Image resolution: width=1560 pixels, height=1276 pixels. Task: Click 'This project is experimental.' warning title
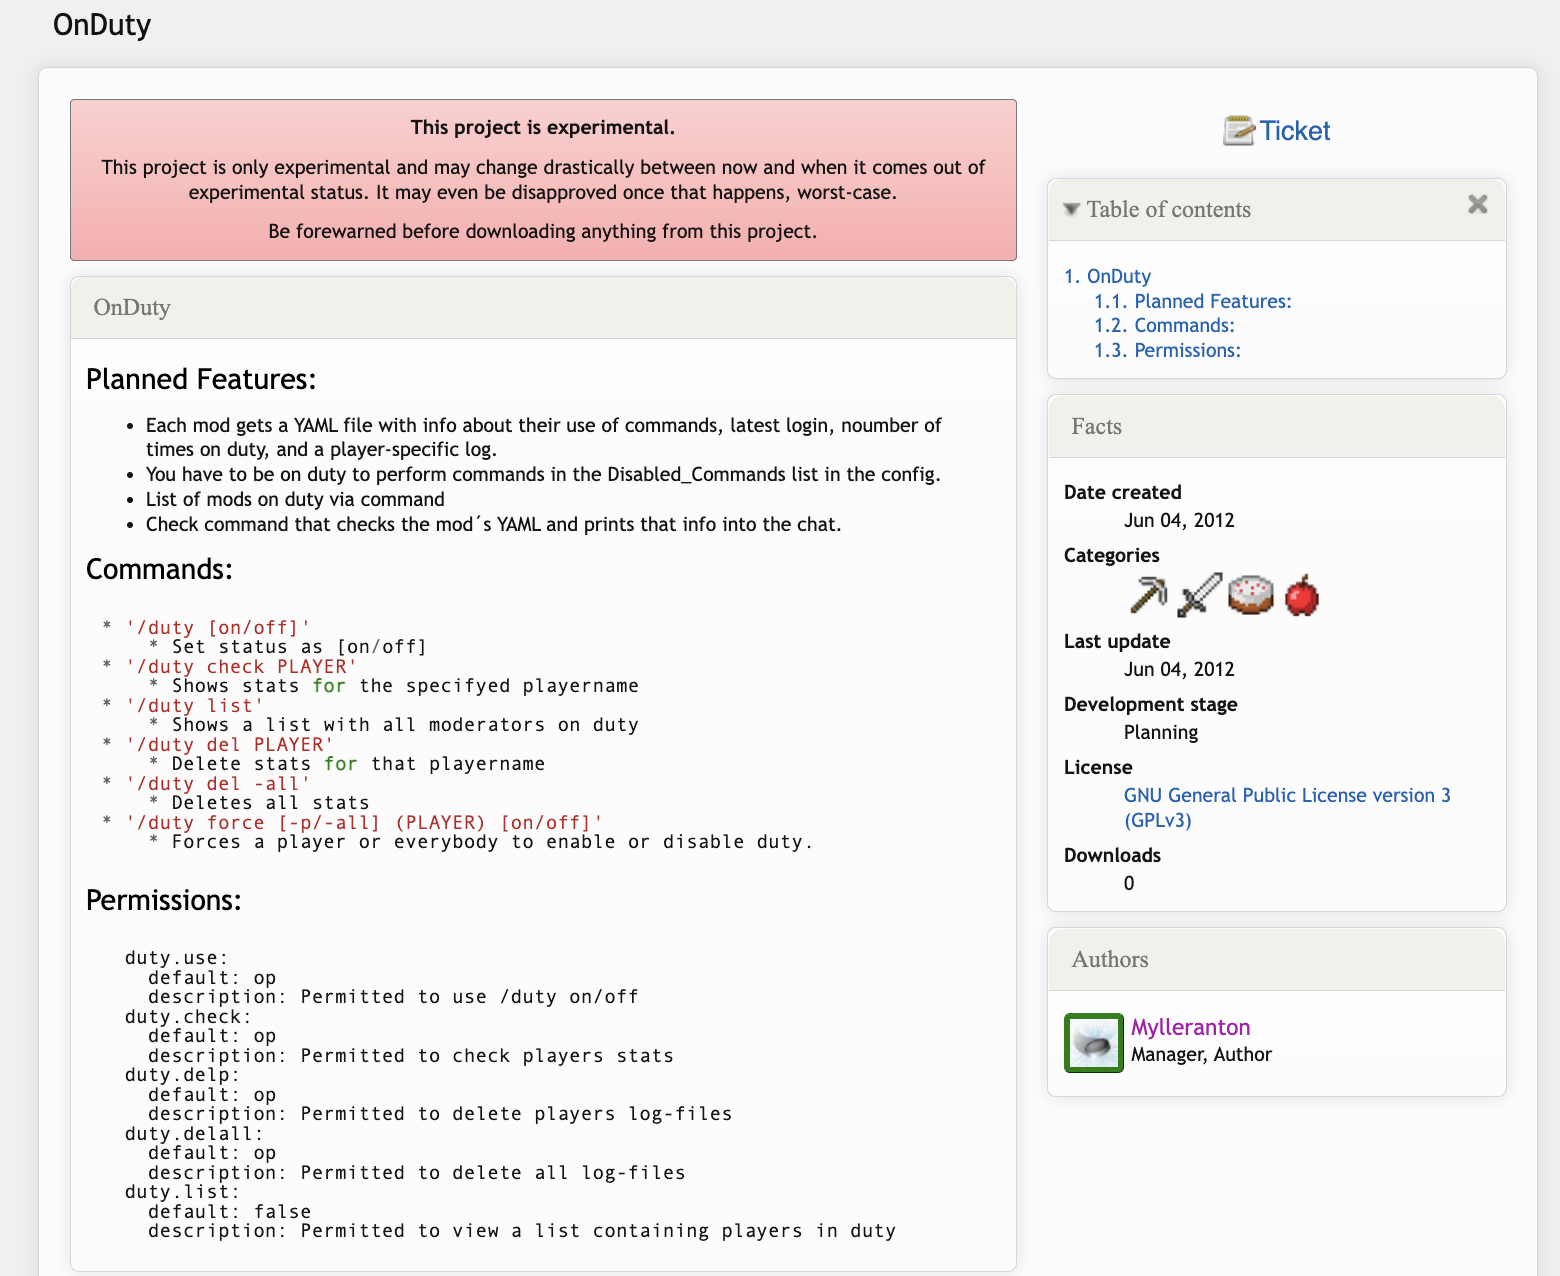tap(543, 127)
